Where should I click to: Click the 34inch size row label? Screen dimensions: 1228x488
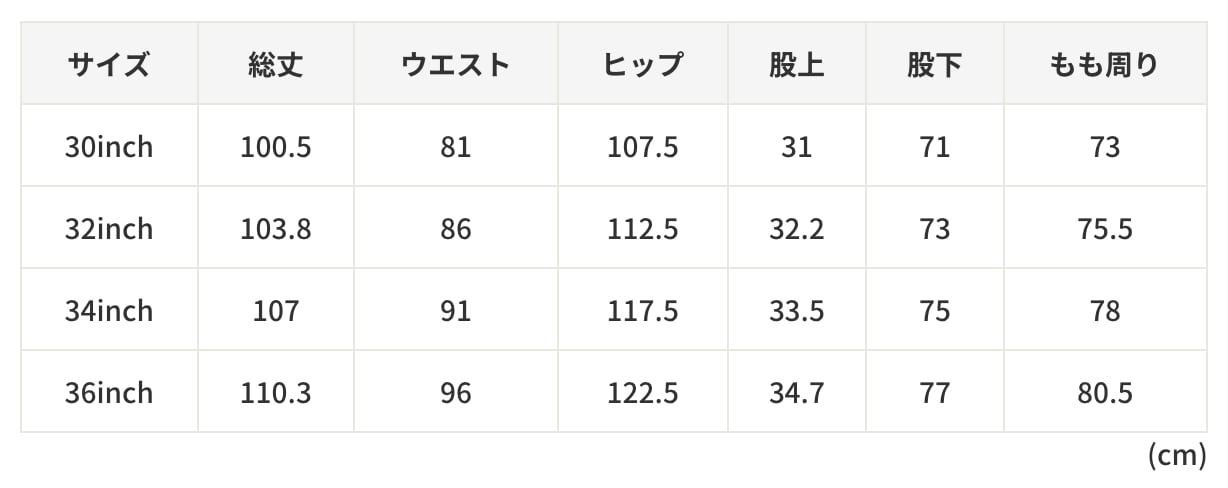(x=109, y=311)
